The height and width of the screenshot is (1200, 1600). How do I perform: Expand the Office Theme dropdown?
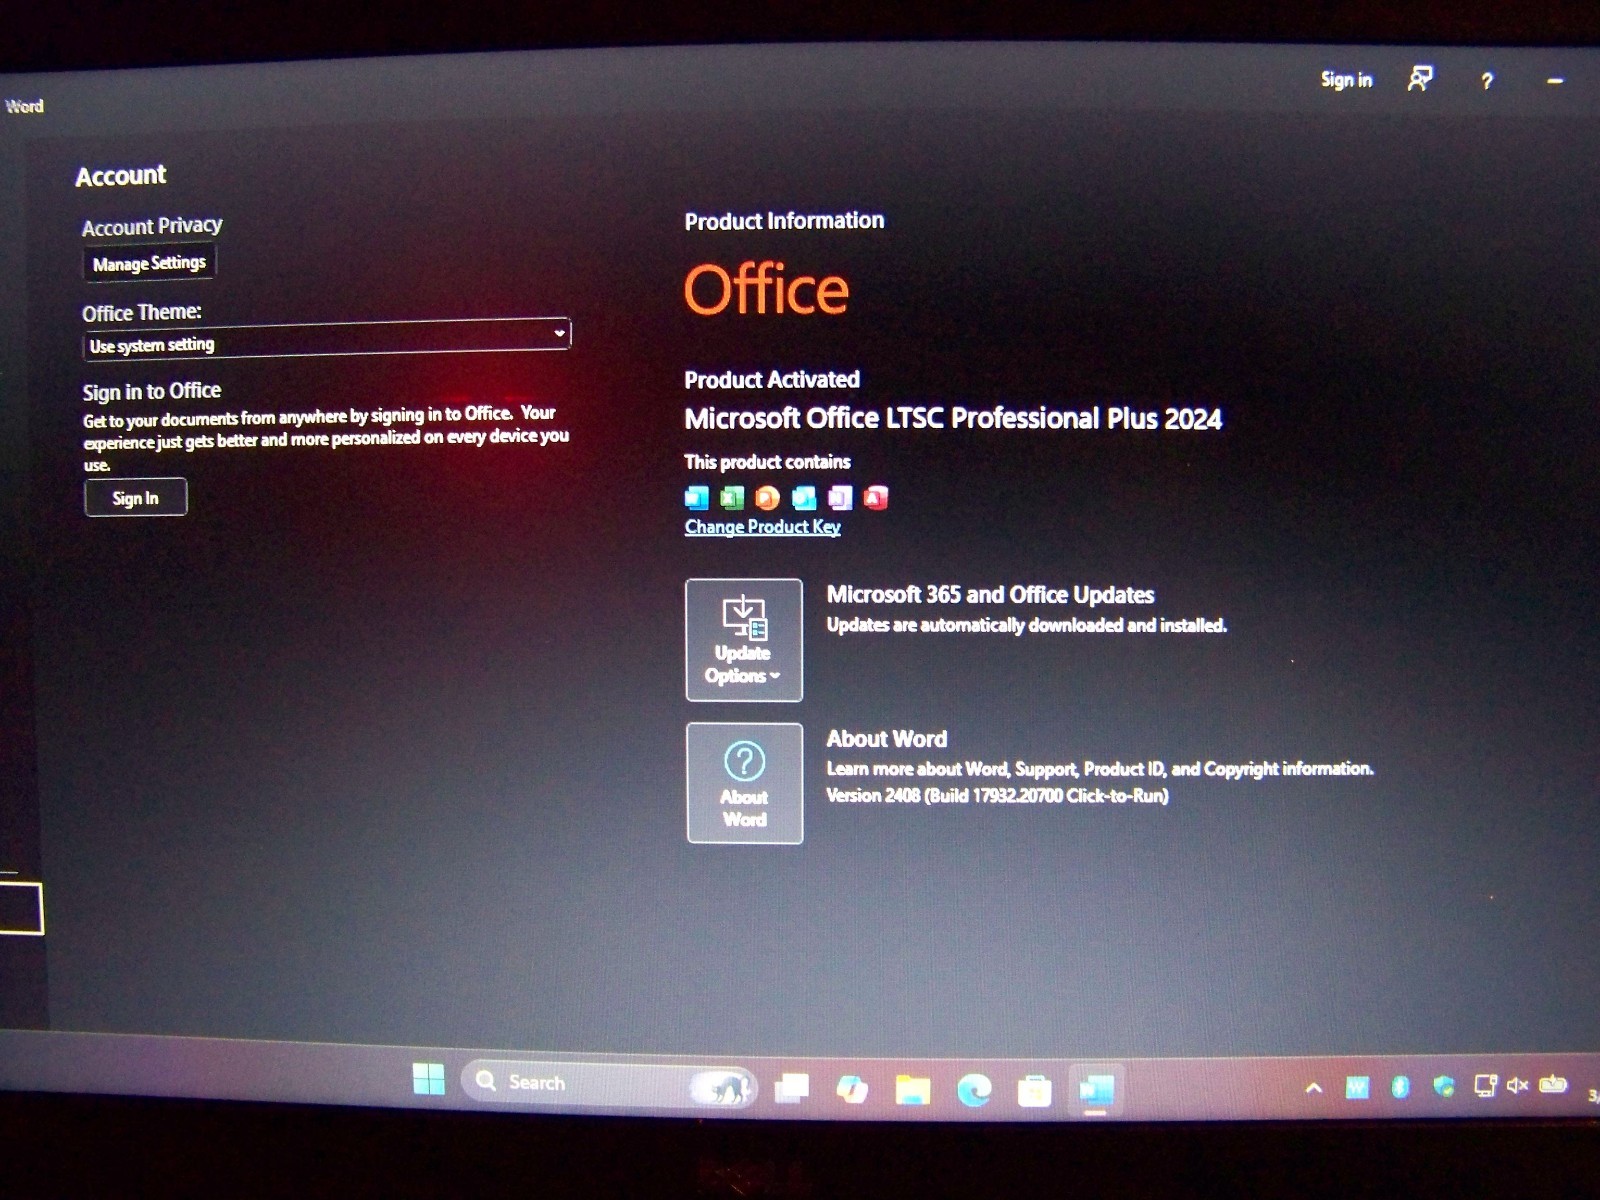326,337
